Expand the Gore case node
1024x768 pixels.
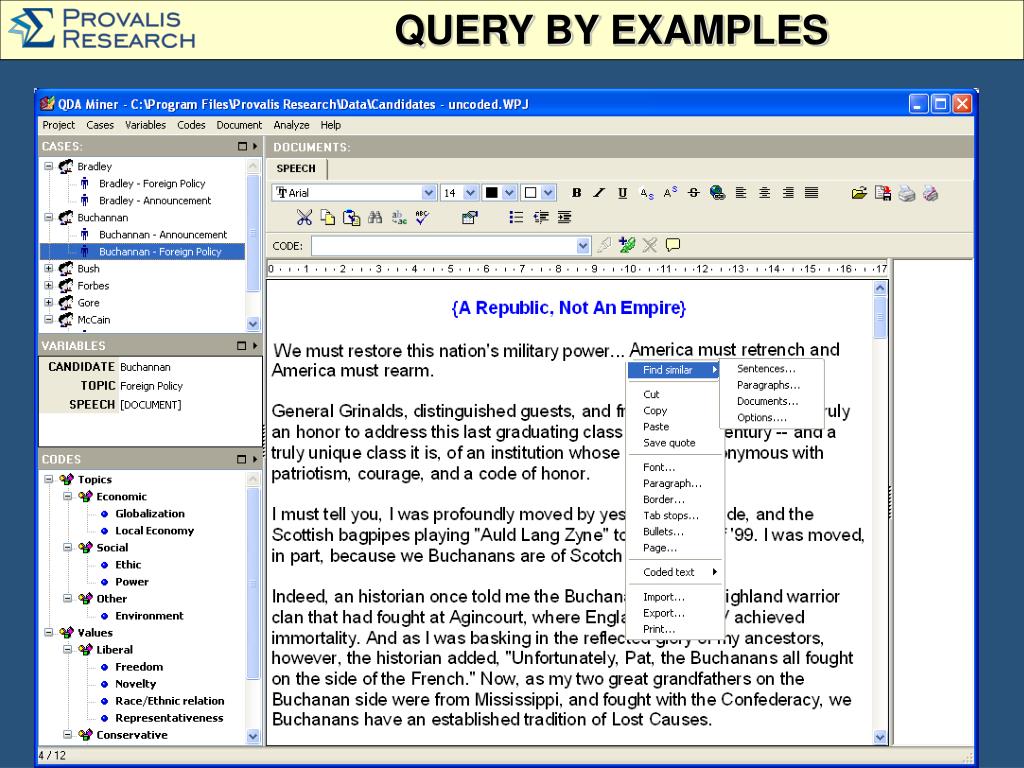[x=48, y=302]
